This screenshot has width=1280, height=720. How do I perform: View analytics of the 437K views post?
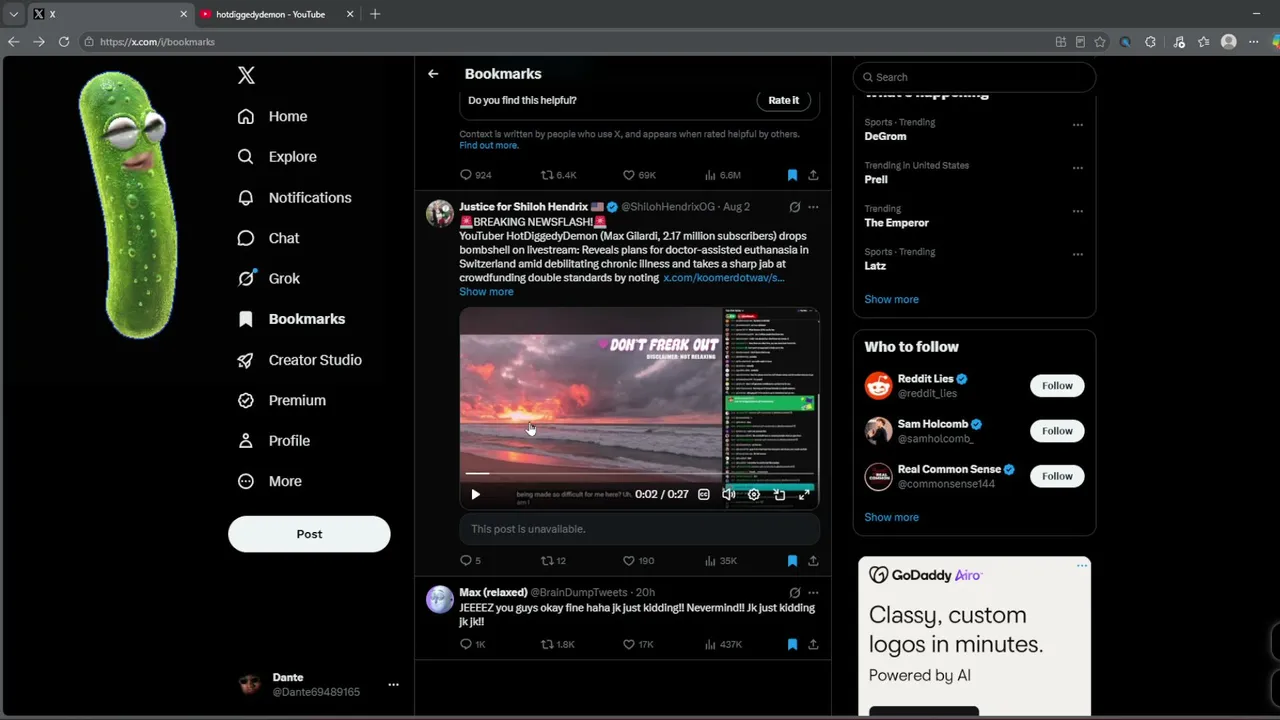(x=723, y=645)
